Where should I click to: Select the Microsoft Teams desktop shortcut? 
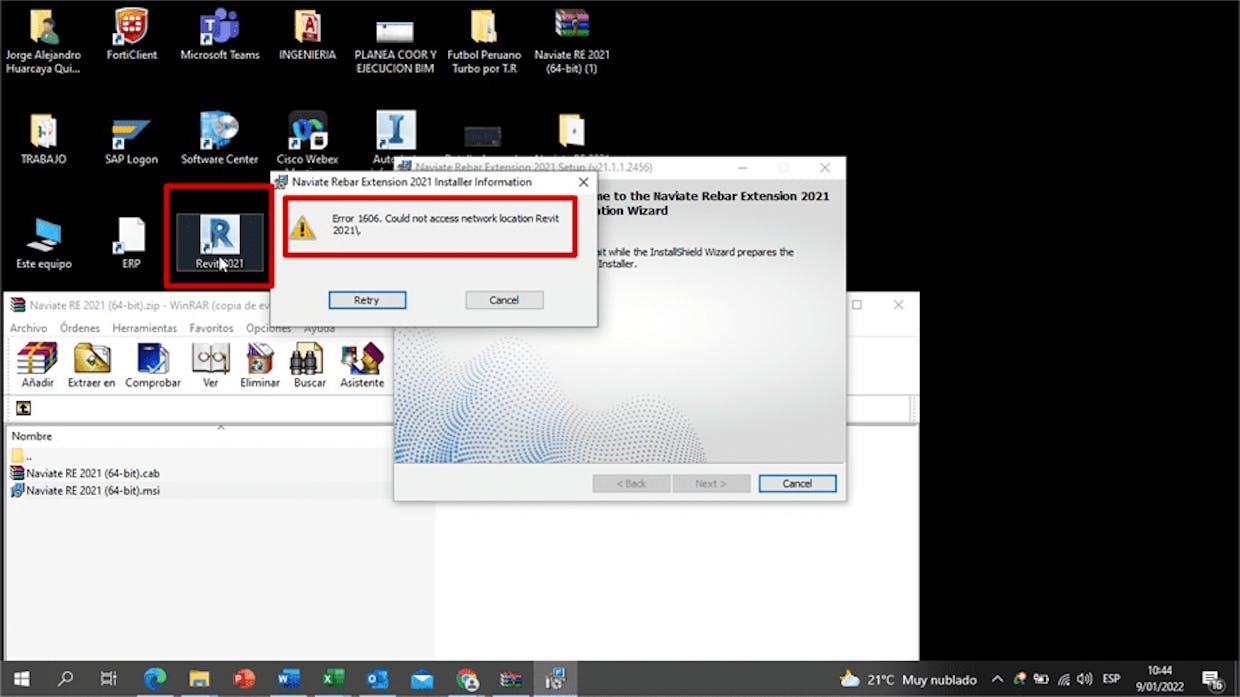[220, 36]
